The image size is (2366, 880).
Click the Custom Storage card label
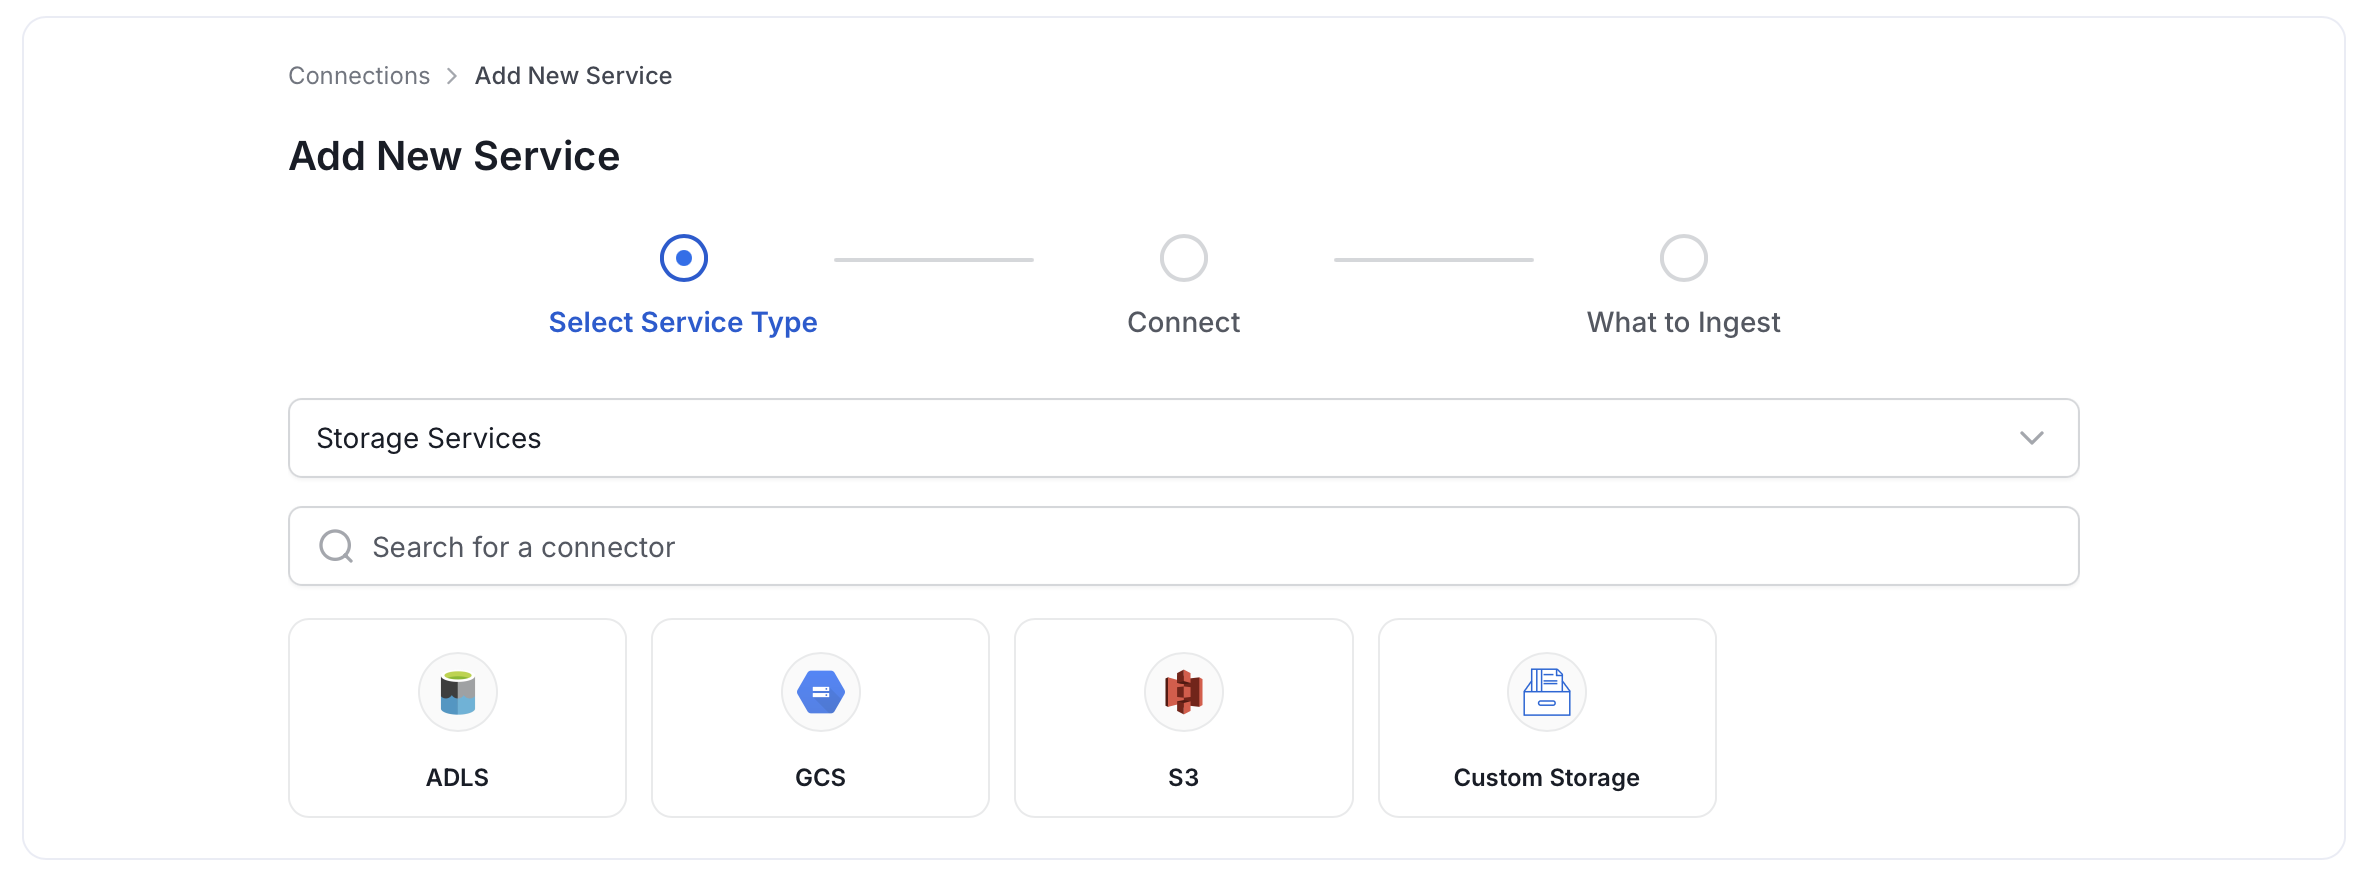[x=1547, y=778]
